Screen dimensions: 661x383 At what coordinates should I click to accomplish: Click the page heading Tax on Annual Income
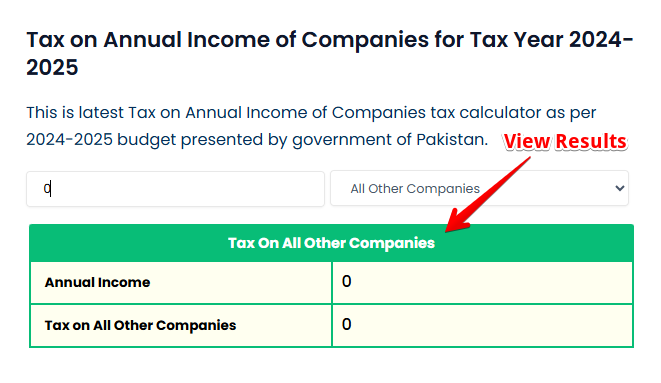[x=330, y=54]
